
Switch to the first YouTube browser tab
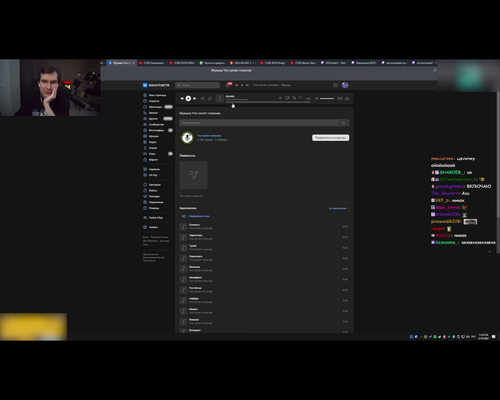click(152, 63)
